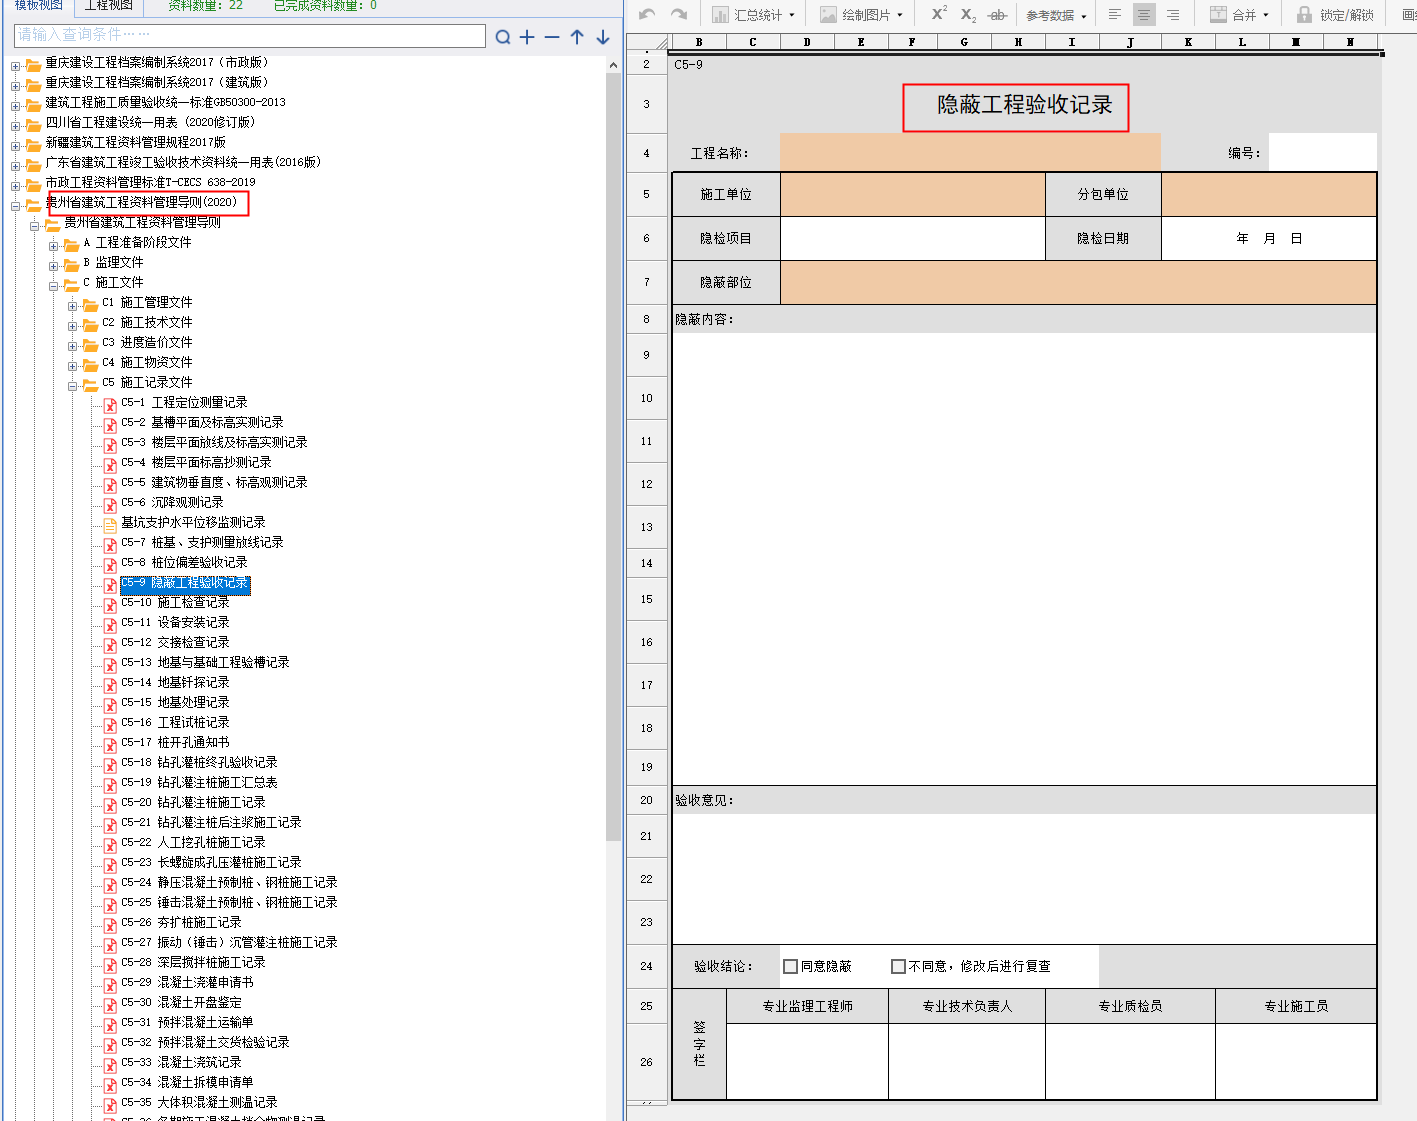This screenshot has width=1417, height=1121.
Task: Select column header B
Action: tap(698, 42)
